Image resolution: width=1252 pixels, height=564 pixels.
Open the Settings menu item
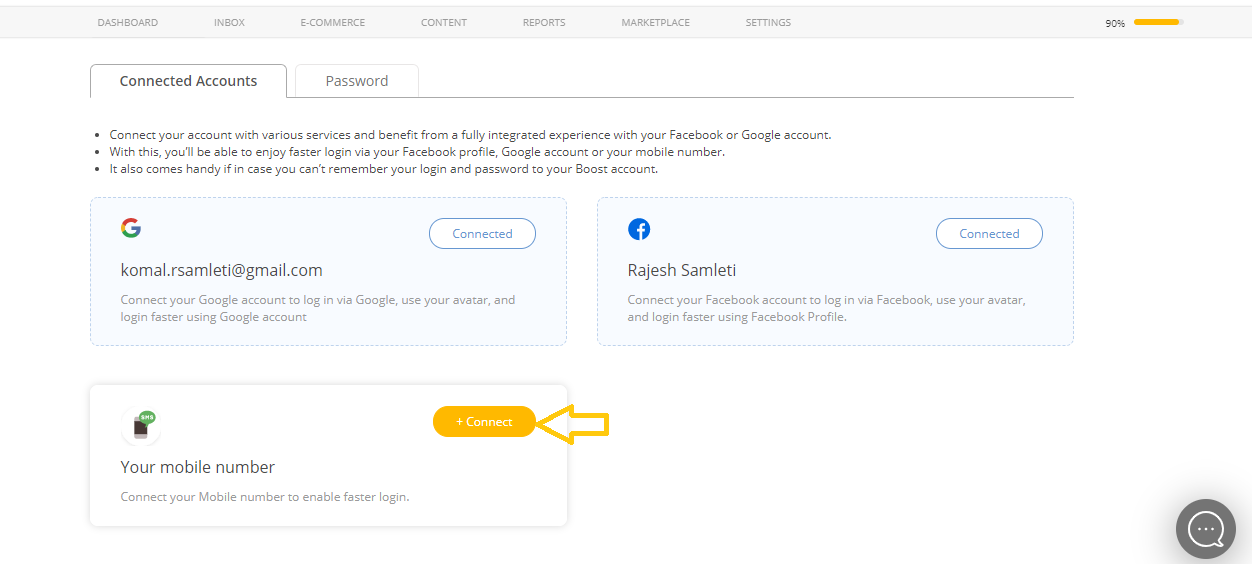tap(768, 22)
